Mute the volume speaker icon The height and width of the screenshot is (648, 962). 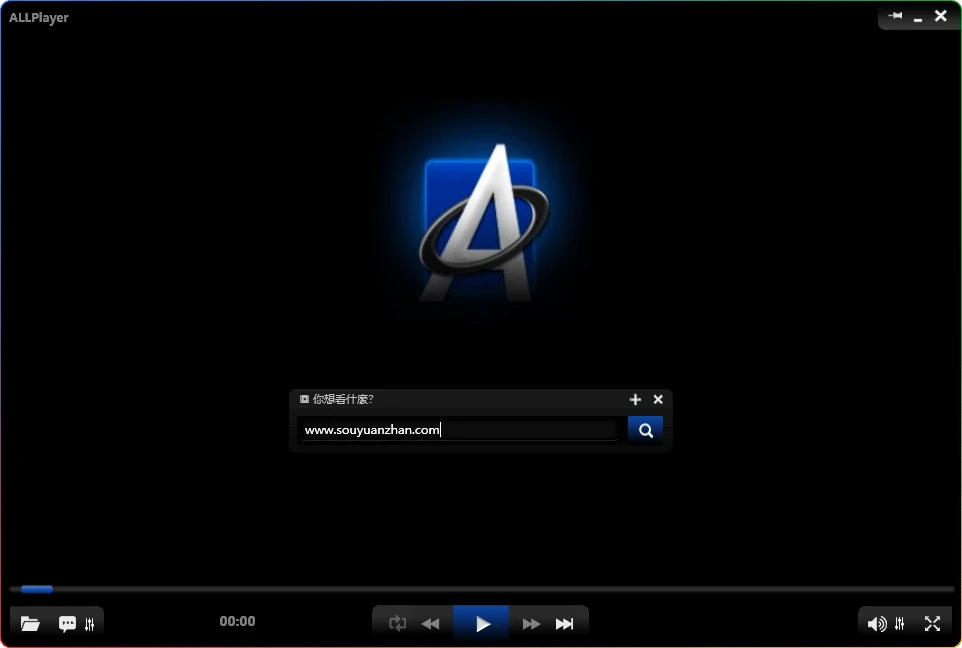[x=876, y=624]
